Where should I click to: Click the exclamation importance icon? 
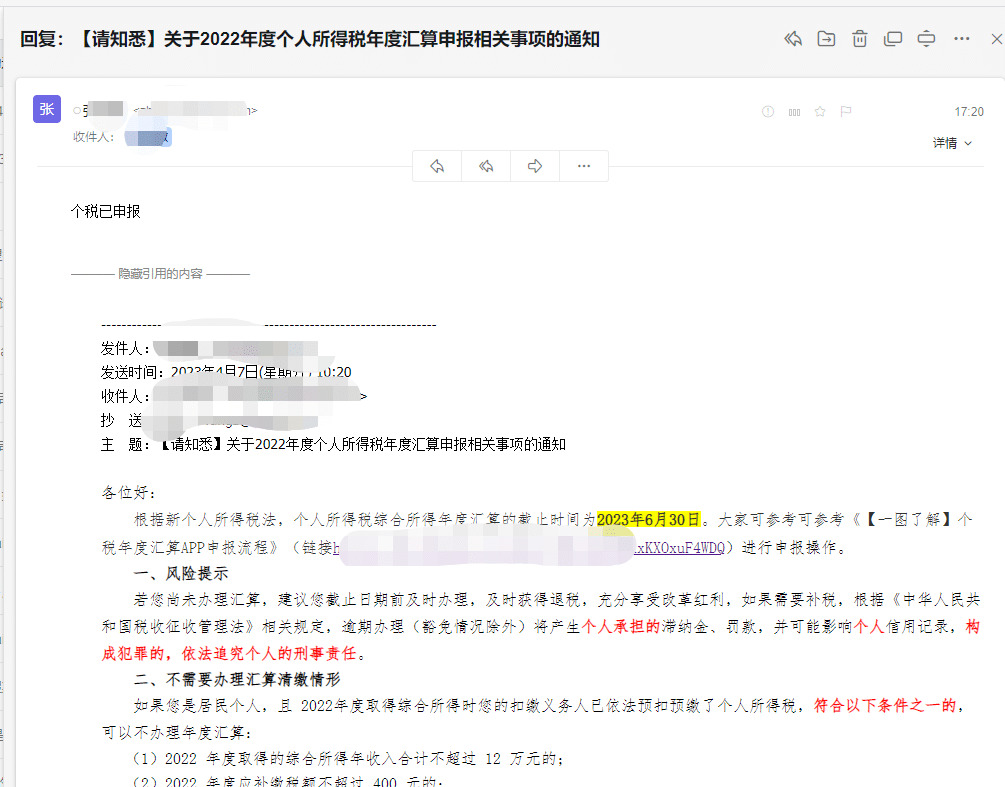(768, 112)
